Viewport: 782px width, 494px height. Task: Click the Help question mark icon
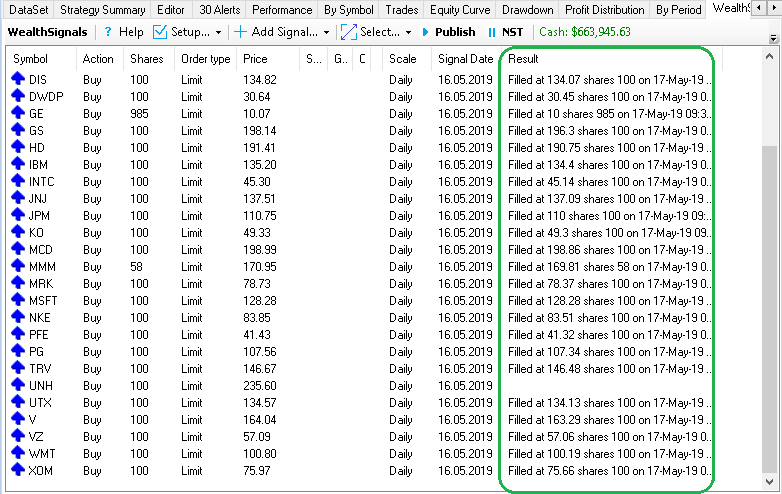tap(108, 32)
